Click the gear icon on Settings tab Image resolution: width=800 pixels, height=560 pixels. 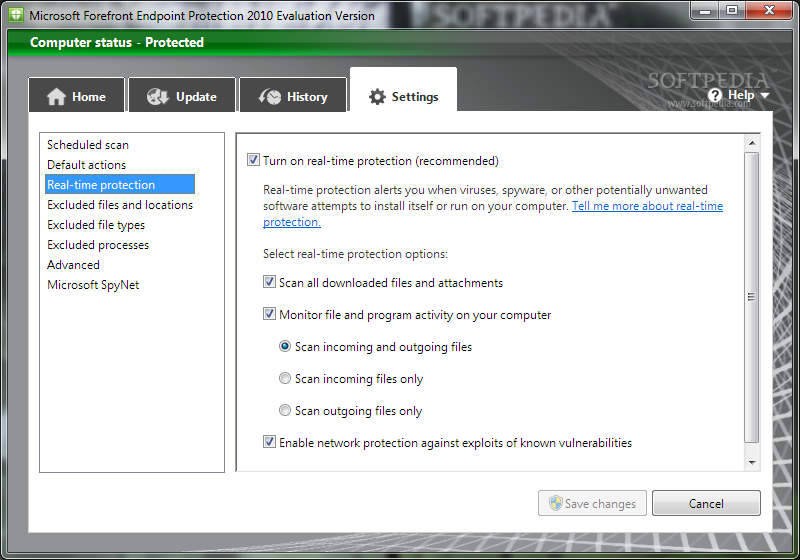[377, 96]
